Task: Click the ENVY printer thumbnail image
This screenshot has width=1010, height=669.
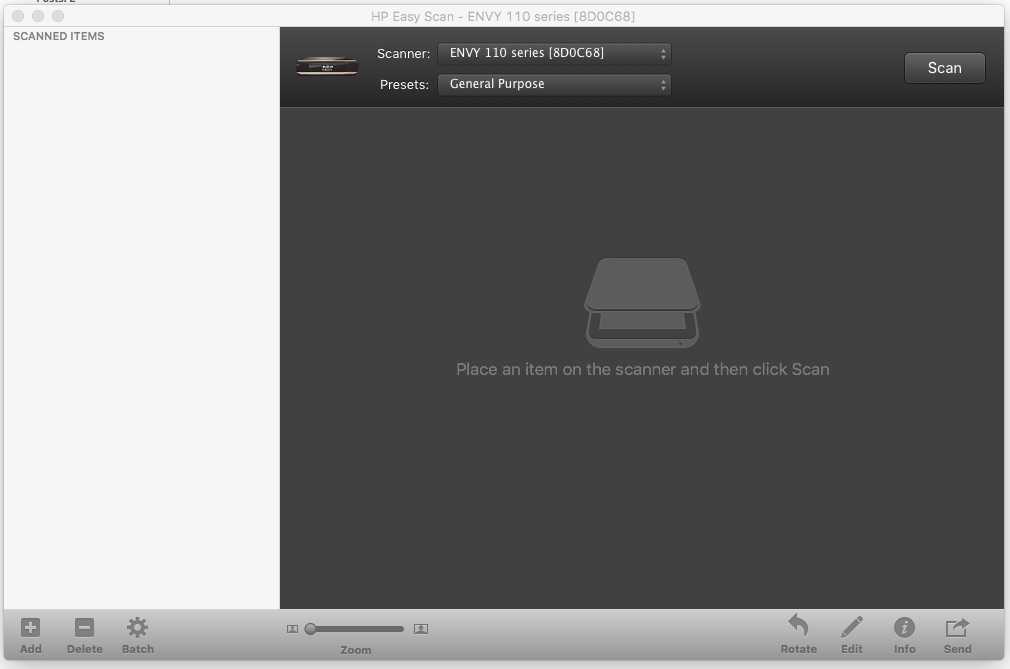Action: click(327, 67)
